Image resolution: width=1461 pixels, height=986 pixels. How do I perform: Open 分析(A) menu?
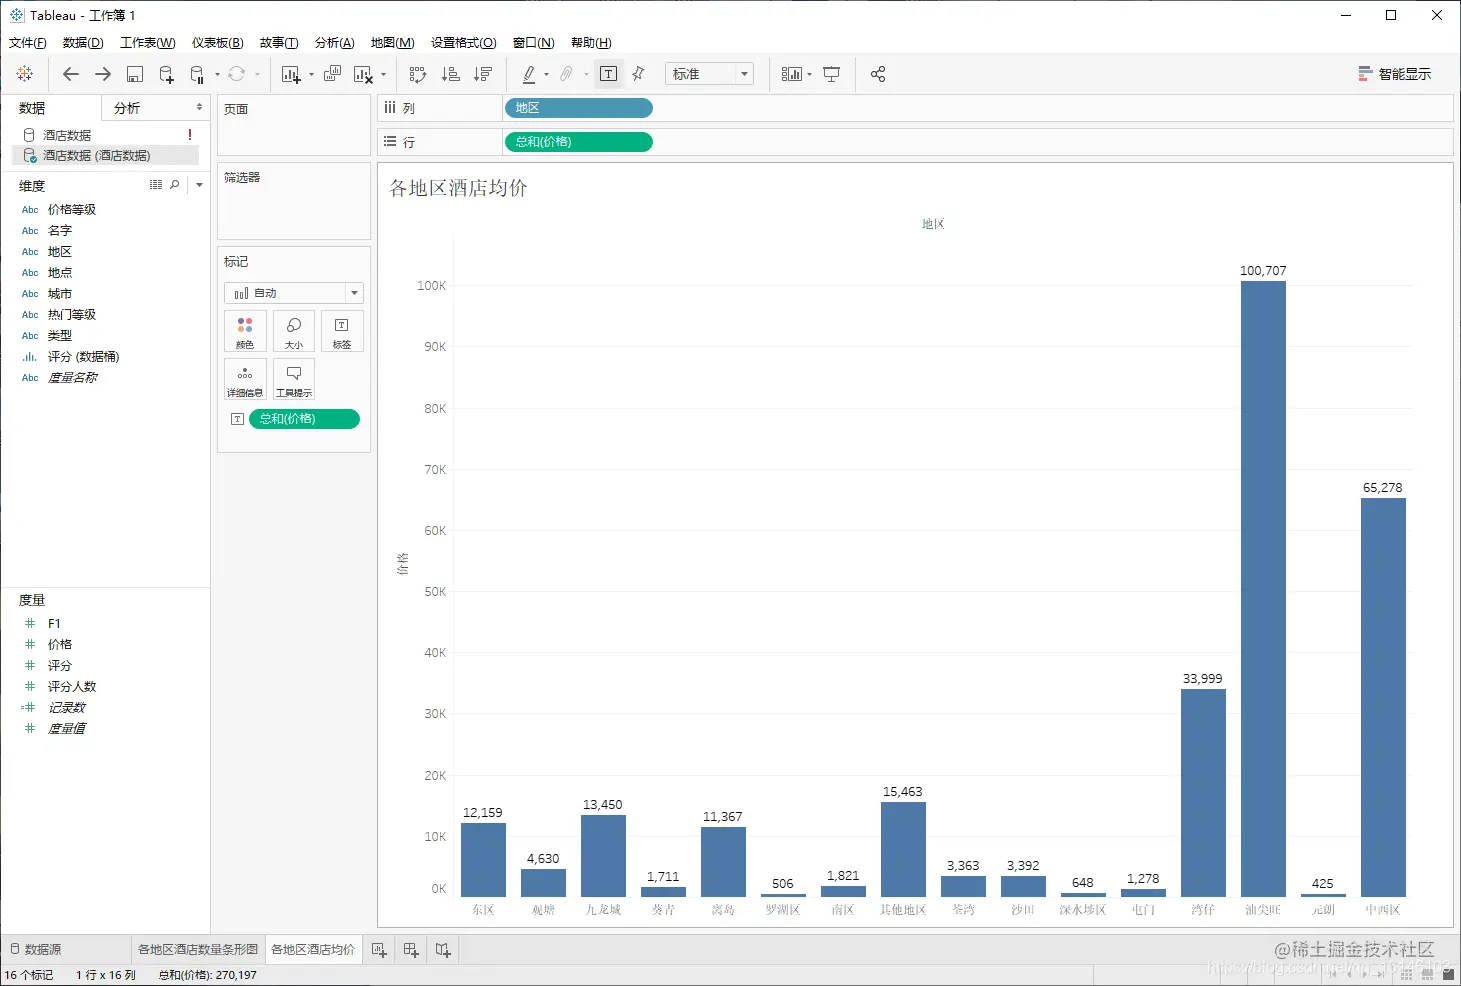pos(335,43)
